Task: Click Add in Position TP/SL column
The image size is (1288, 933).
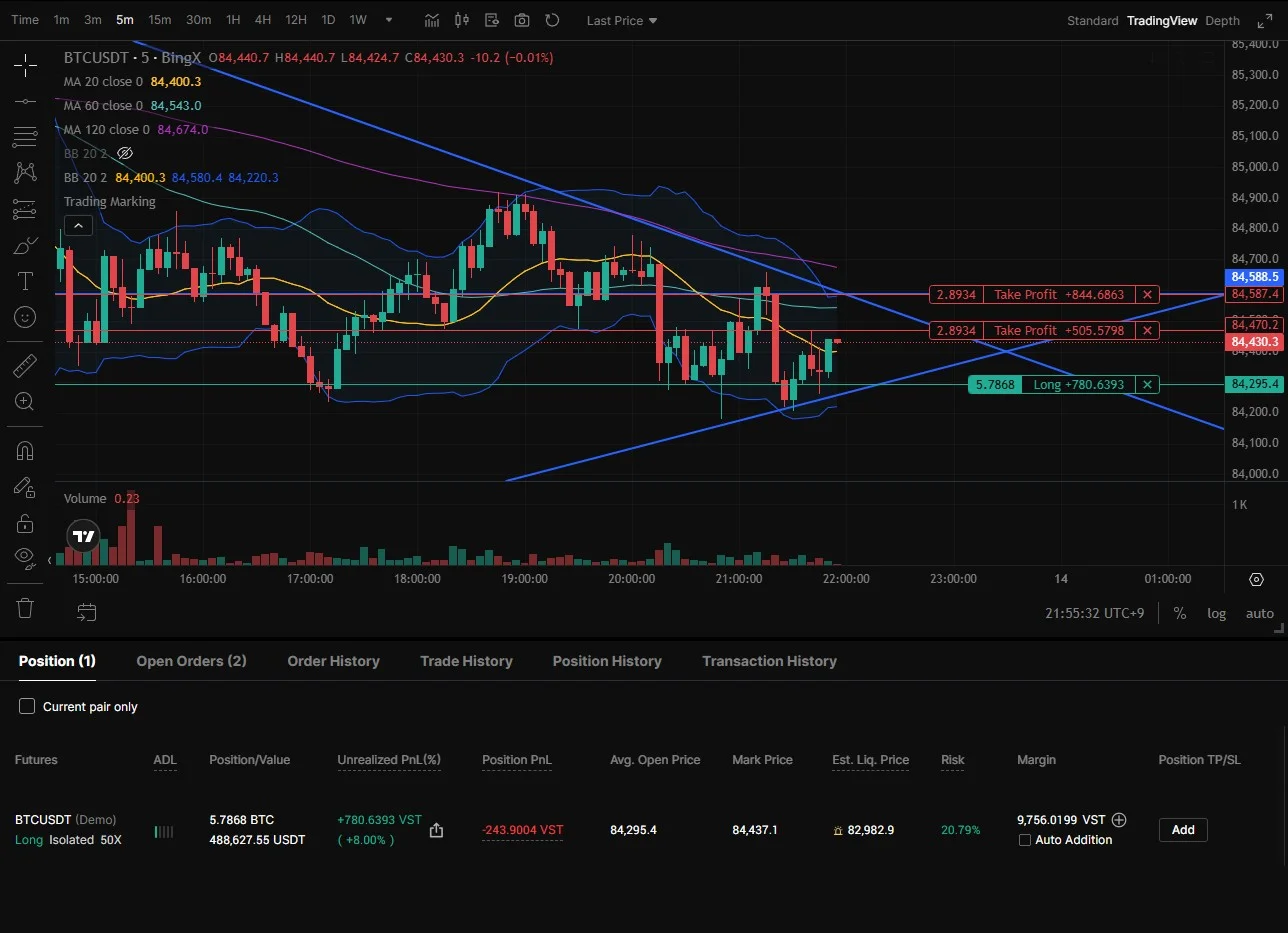Action: pyautogui.click(x=1183, y=830)
